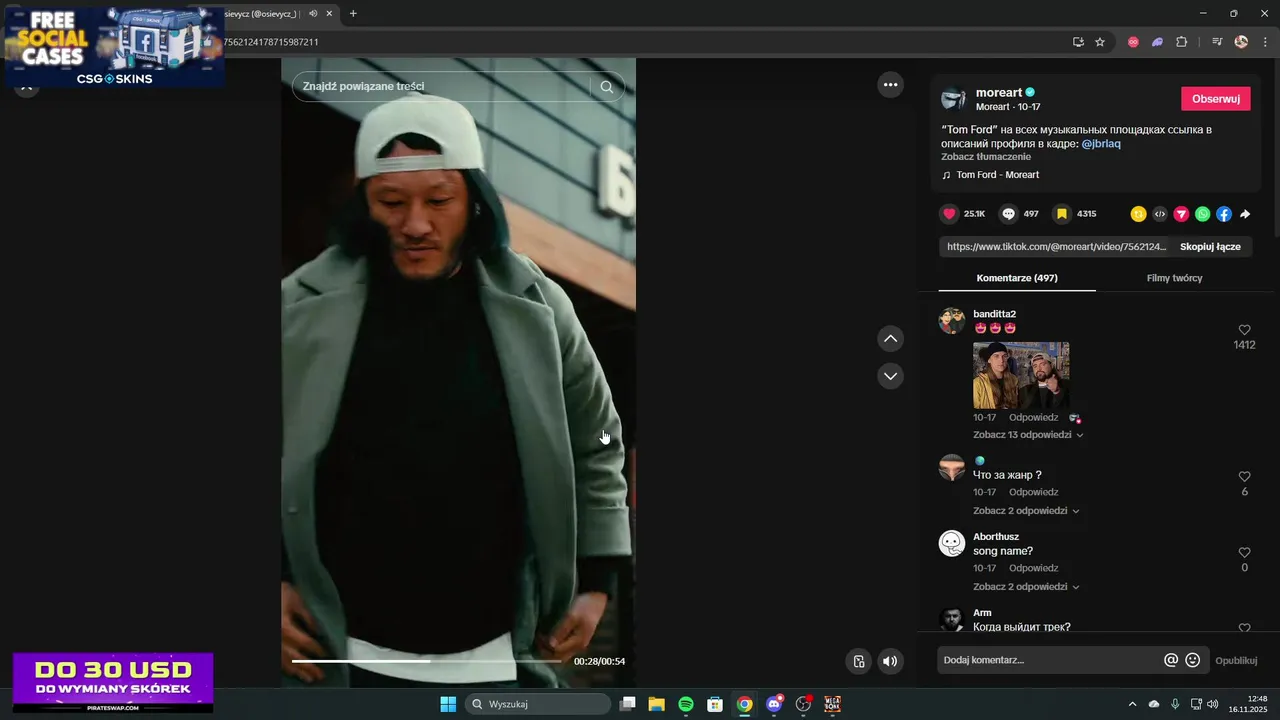Open File Explorer from the taskbar
Screen dimensions: 1280x720
[x=657, y=704]
